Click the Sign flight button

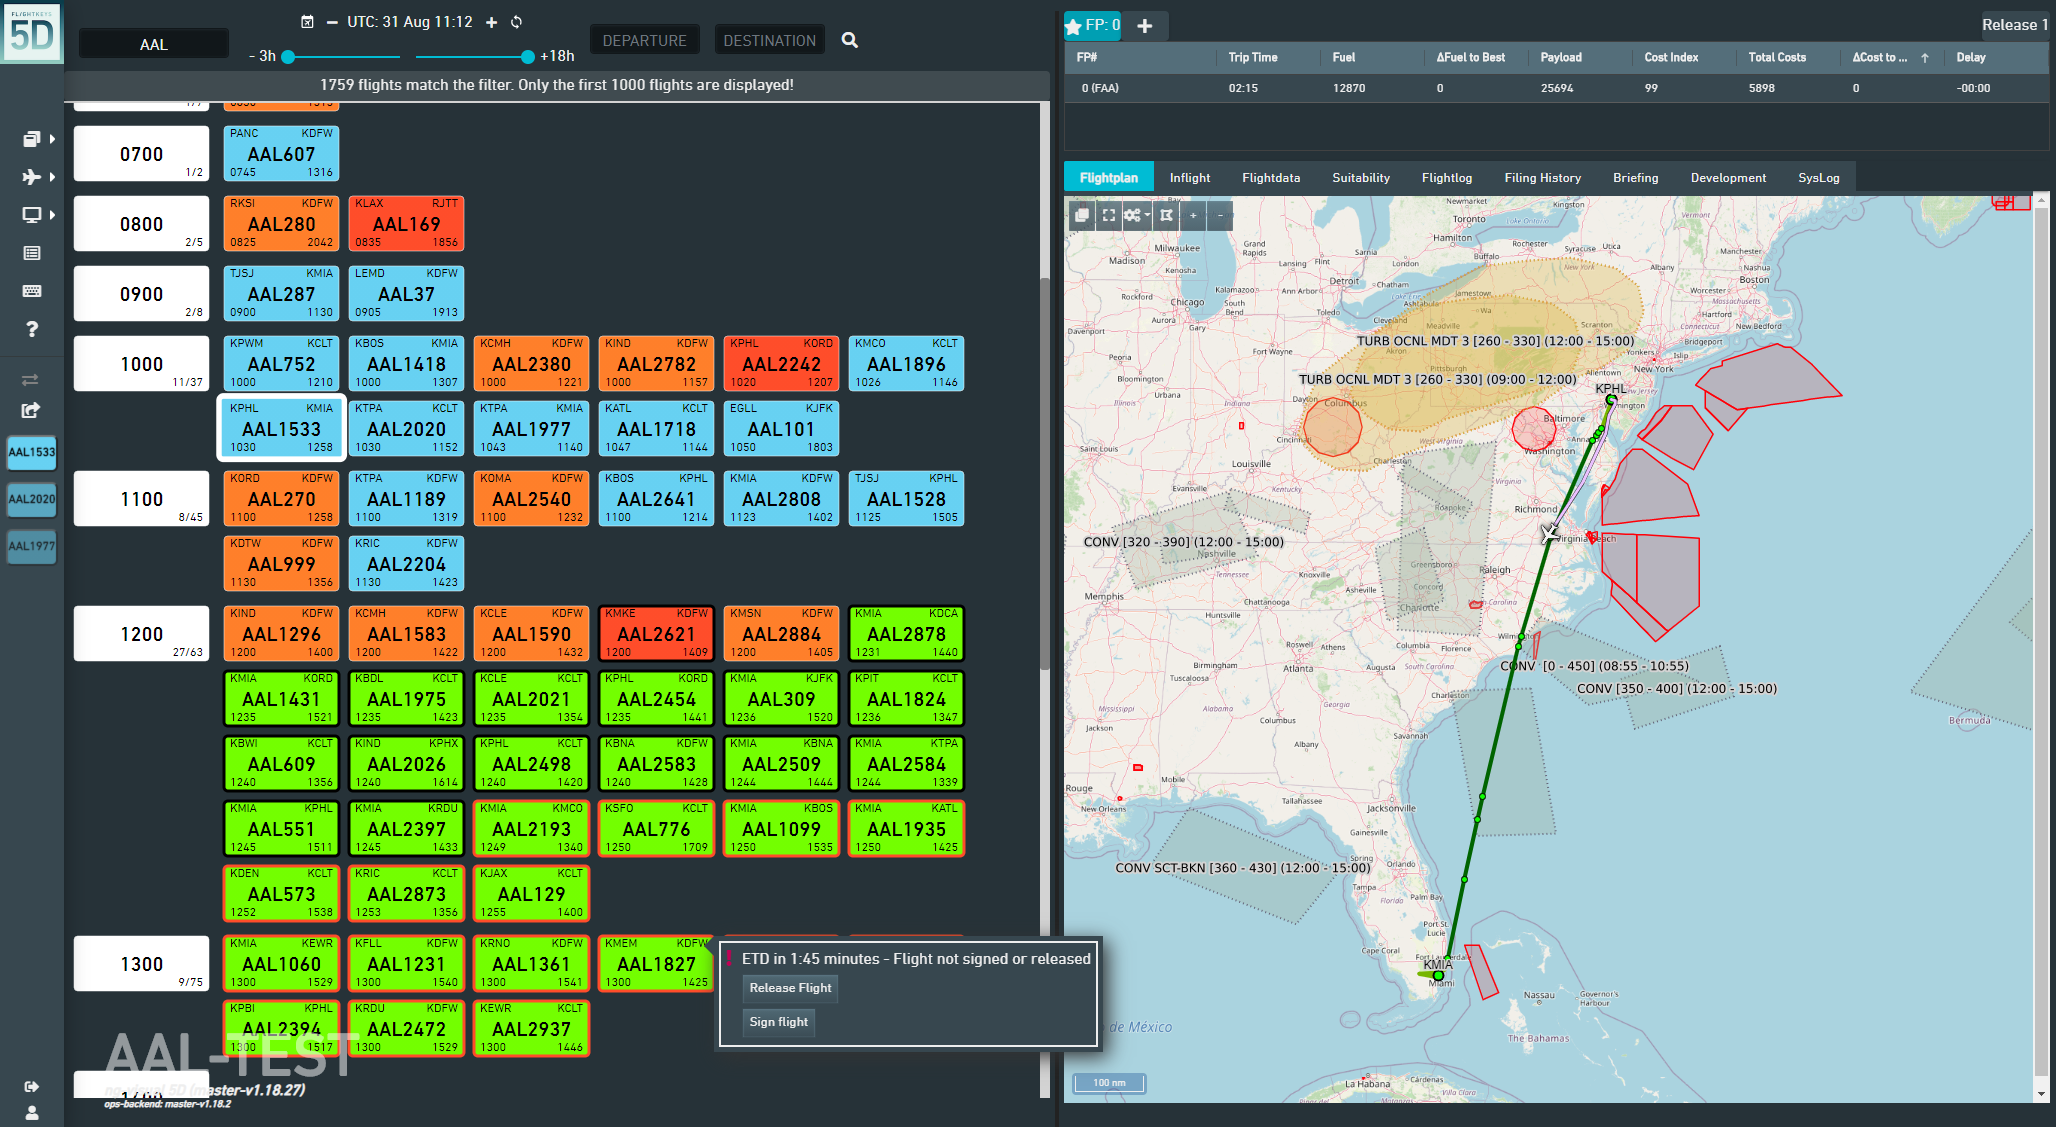click(779, 1022)
